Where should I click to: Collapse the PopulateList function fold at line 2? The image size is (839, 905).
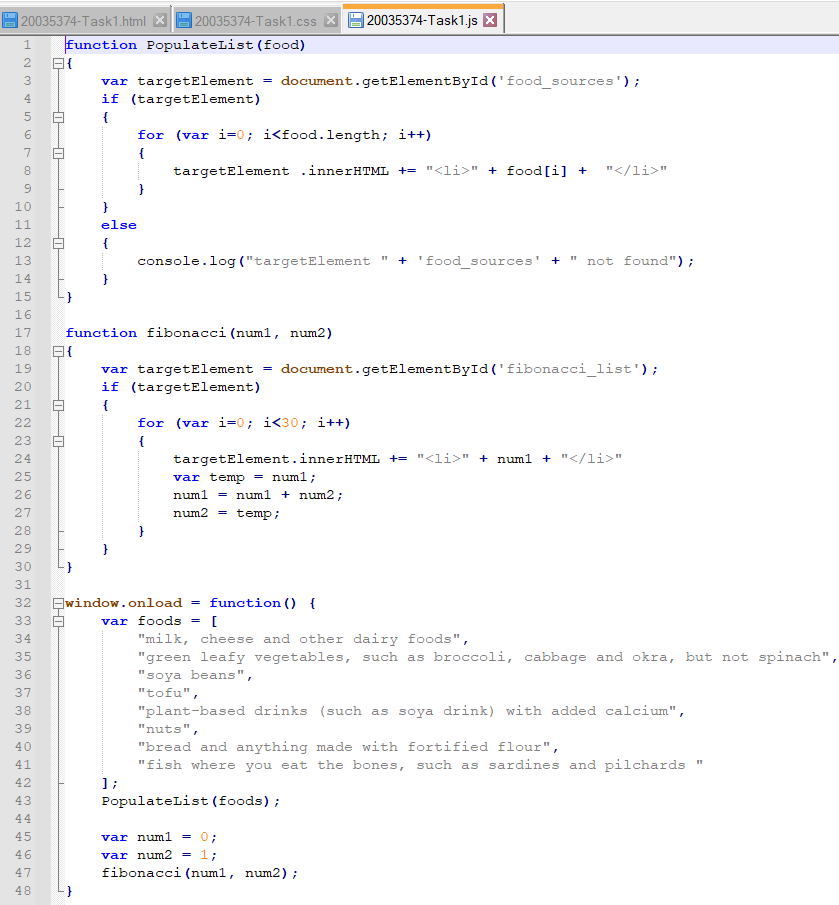click(x=58, y=63)
